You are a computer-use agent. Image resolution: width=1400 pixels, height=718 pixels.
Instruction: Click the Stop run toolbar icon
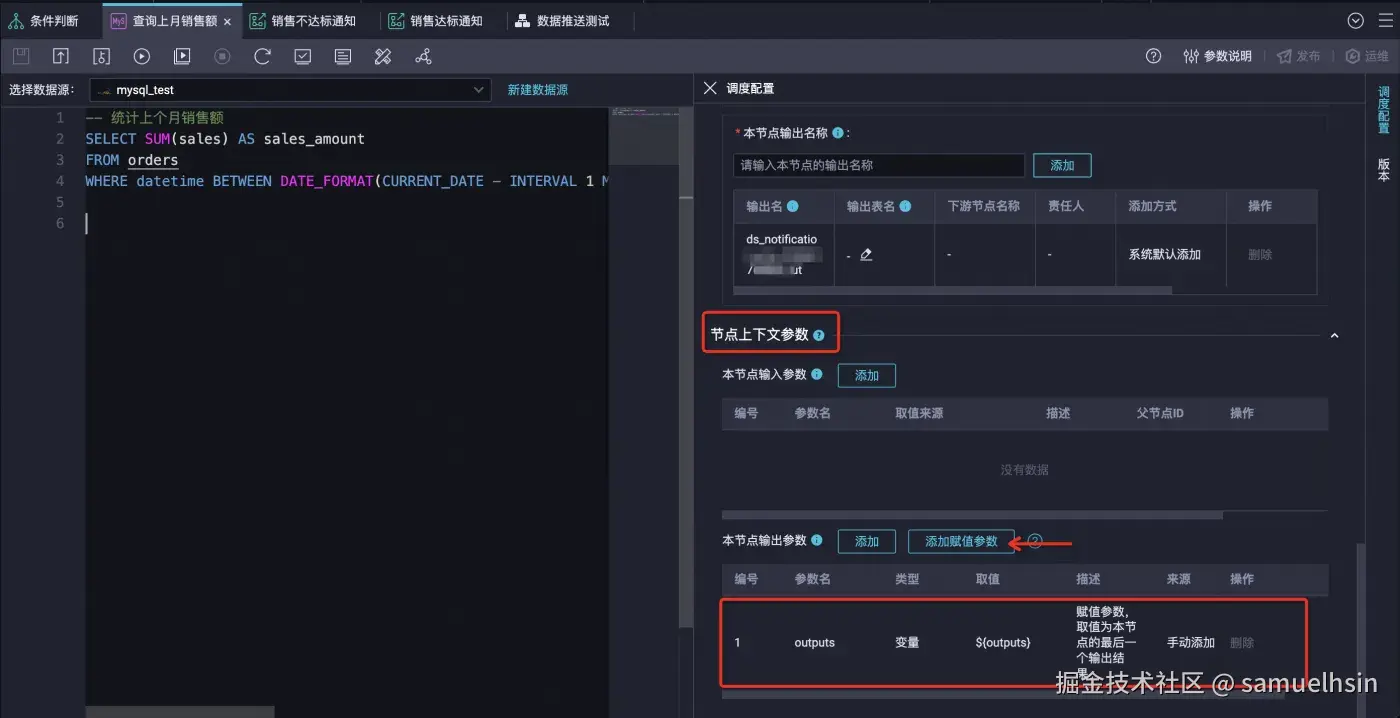click(x=222, y=57)
